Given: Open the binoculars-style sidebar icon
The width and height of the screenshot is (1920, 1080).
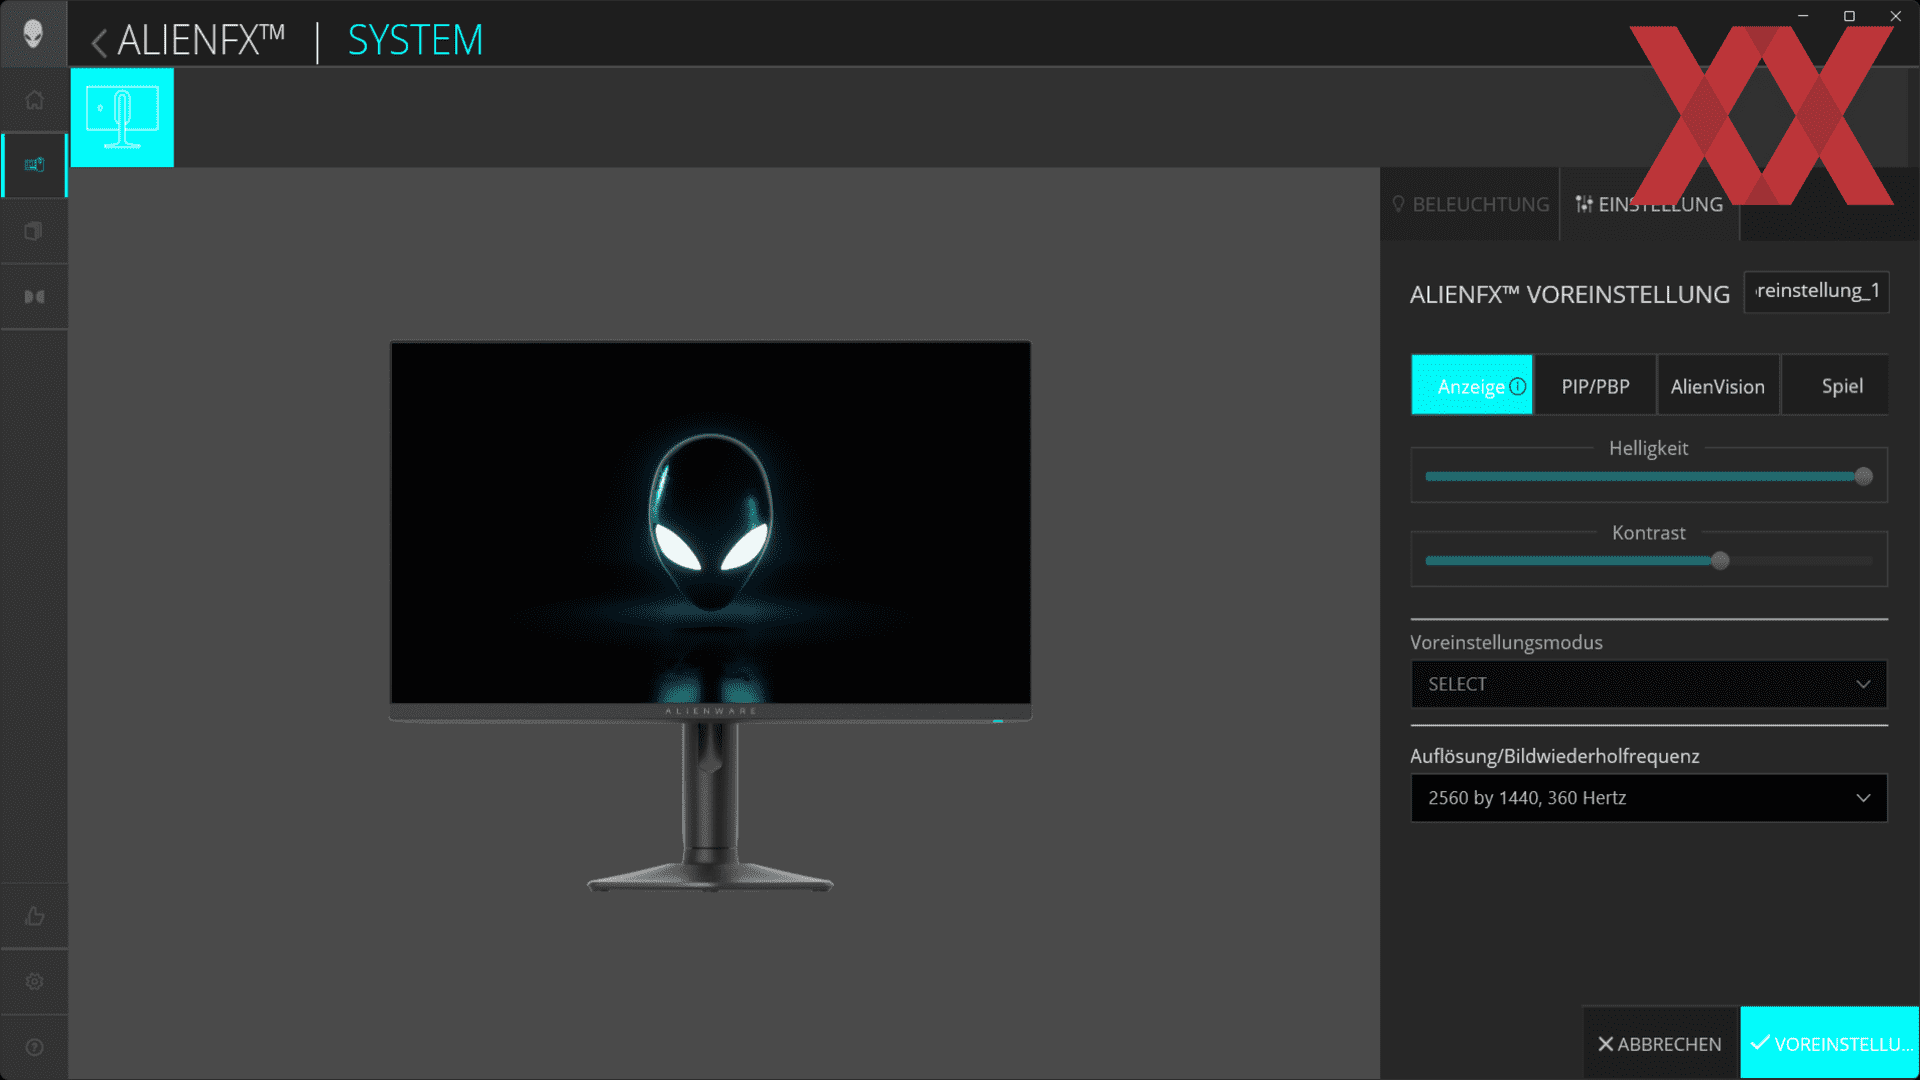Looking at the screenshot, I should tap(34, 297).
